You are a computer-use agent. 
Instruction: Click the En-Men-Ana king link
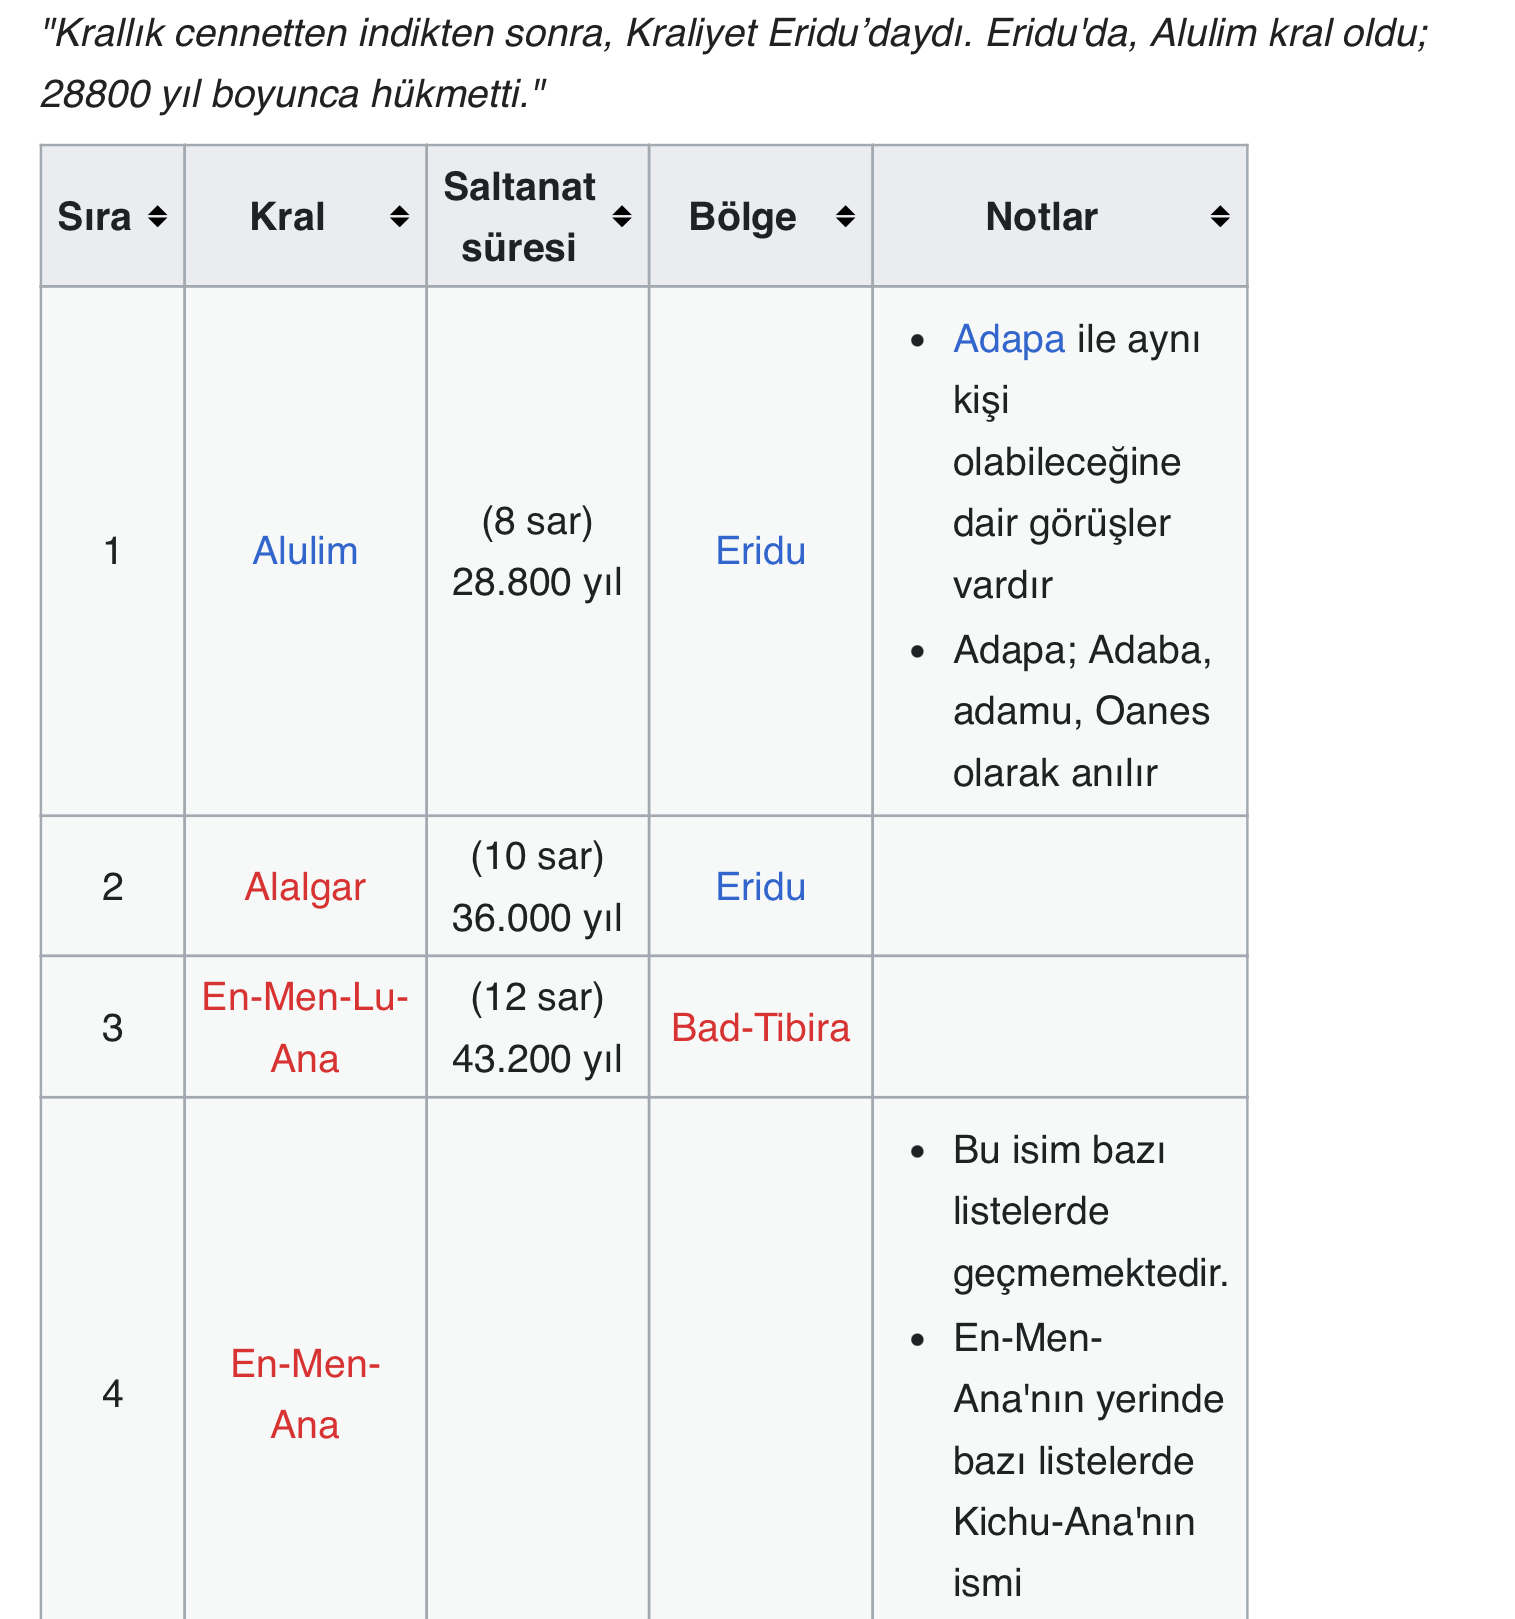click(x=305, y=1394)
